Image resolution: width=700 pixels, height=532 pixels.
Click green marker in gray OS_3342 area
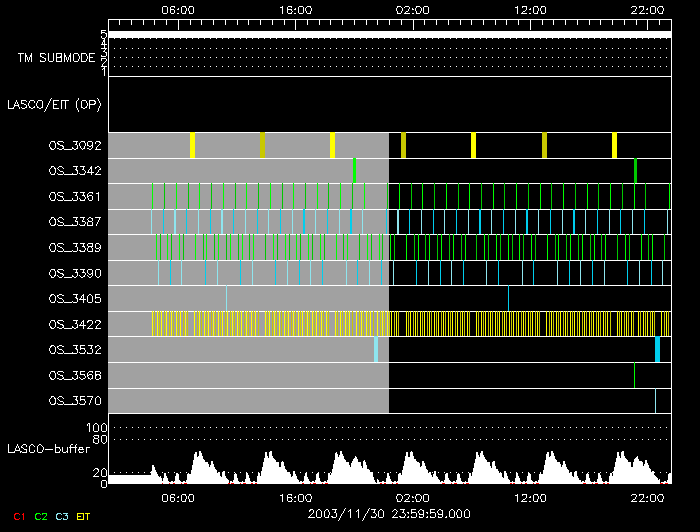point(354,171)
